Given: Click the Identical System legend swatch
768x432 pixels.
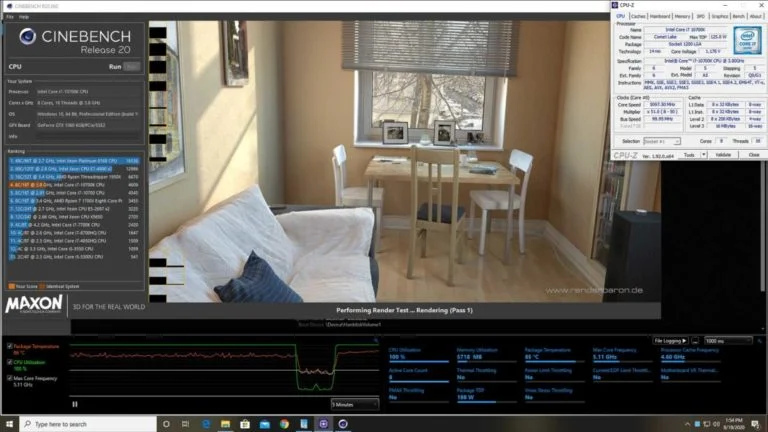Looking at the screenshot, I should [x=42, y=287].
